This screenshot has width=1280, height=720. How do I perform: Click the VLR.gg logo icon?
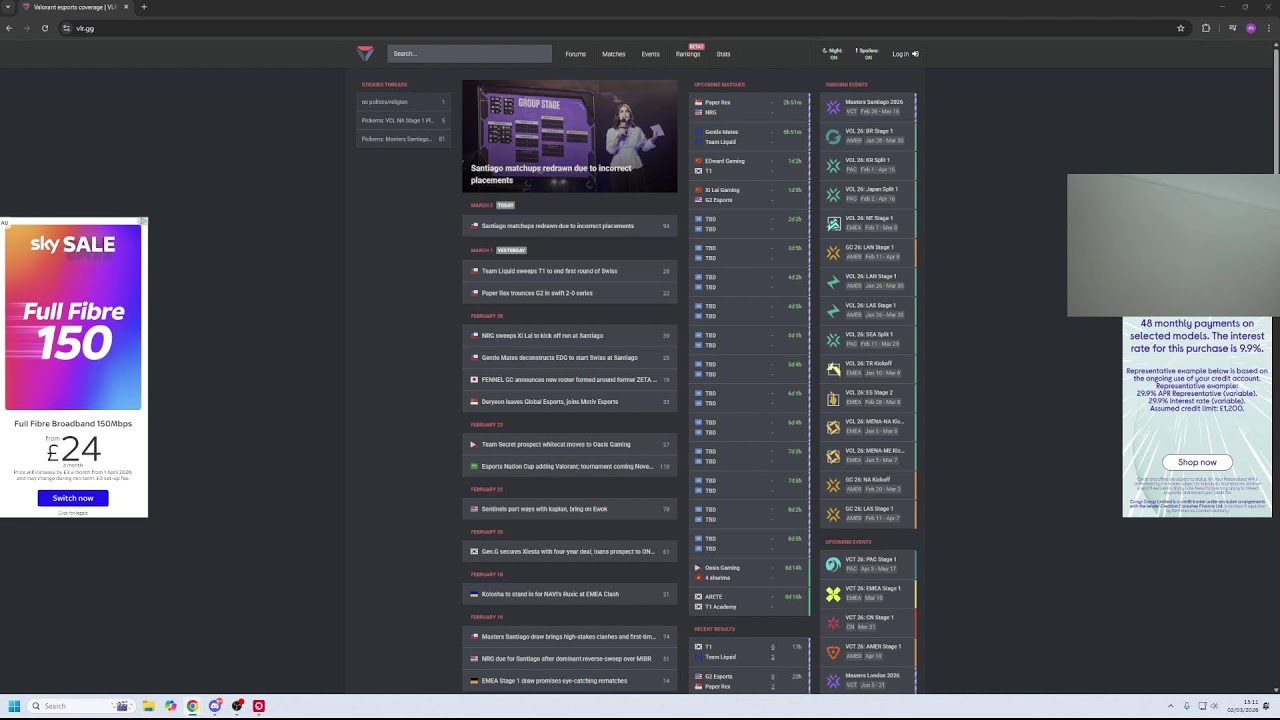(365, 53)
